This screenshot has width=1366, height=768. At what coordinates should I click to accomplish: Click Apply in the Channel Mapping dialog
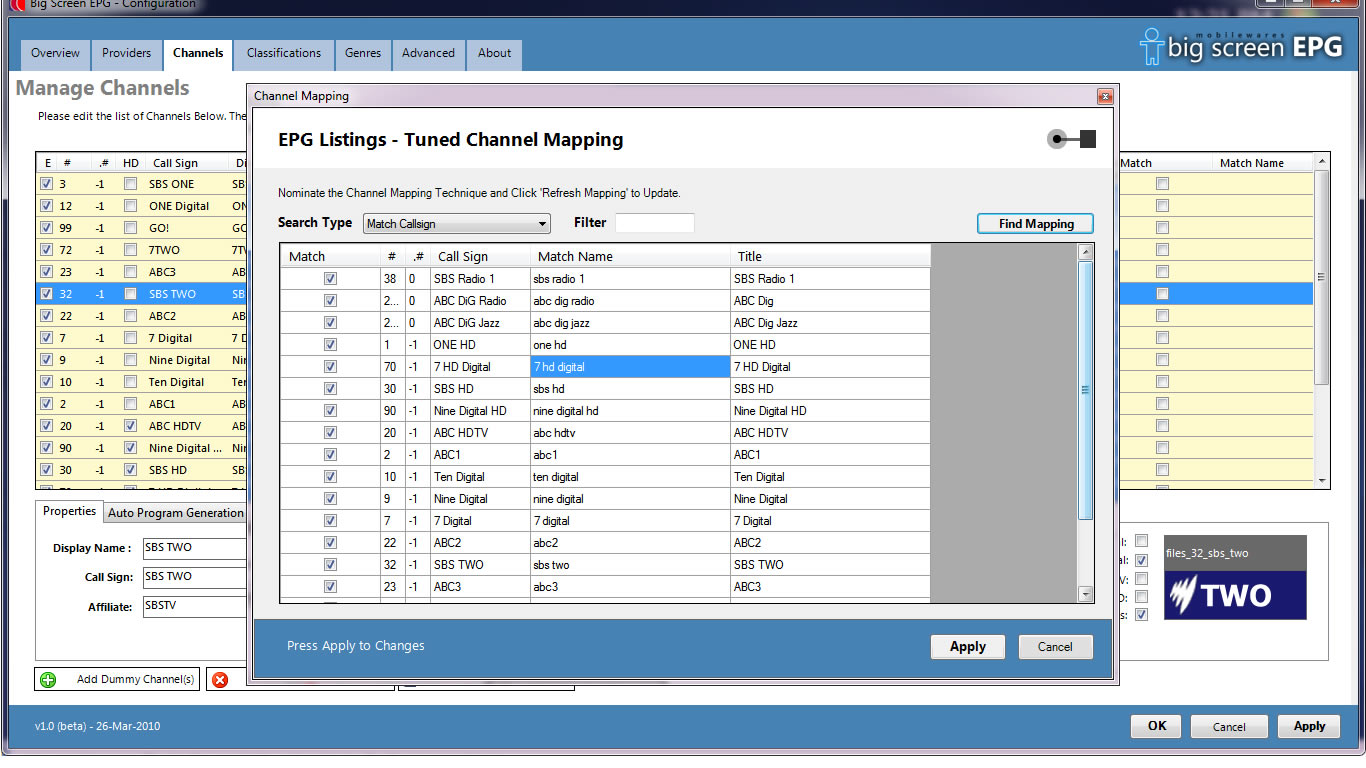[x=967, y=647]
